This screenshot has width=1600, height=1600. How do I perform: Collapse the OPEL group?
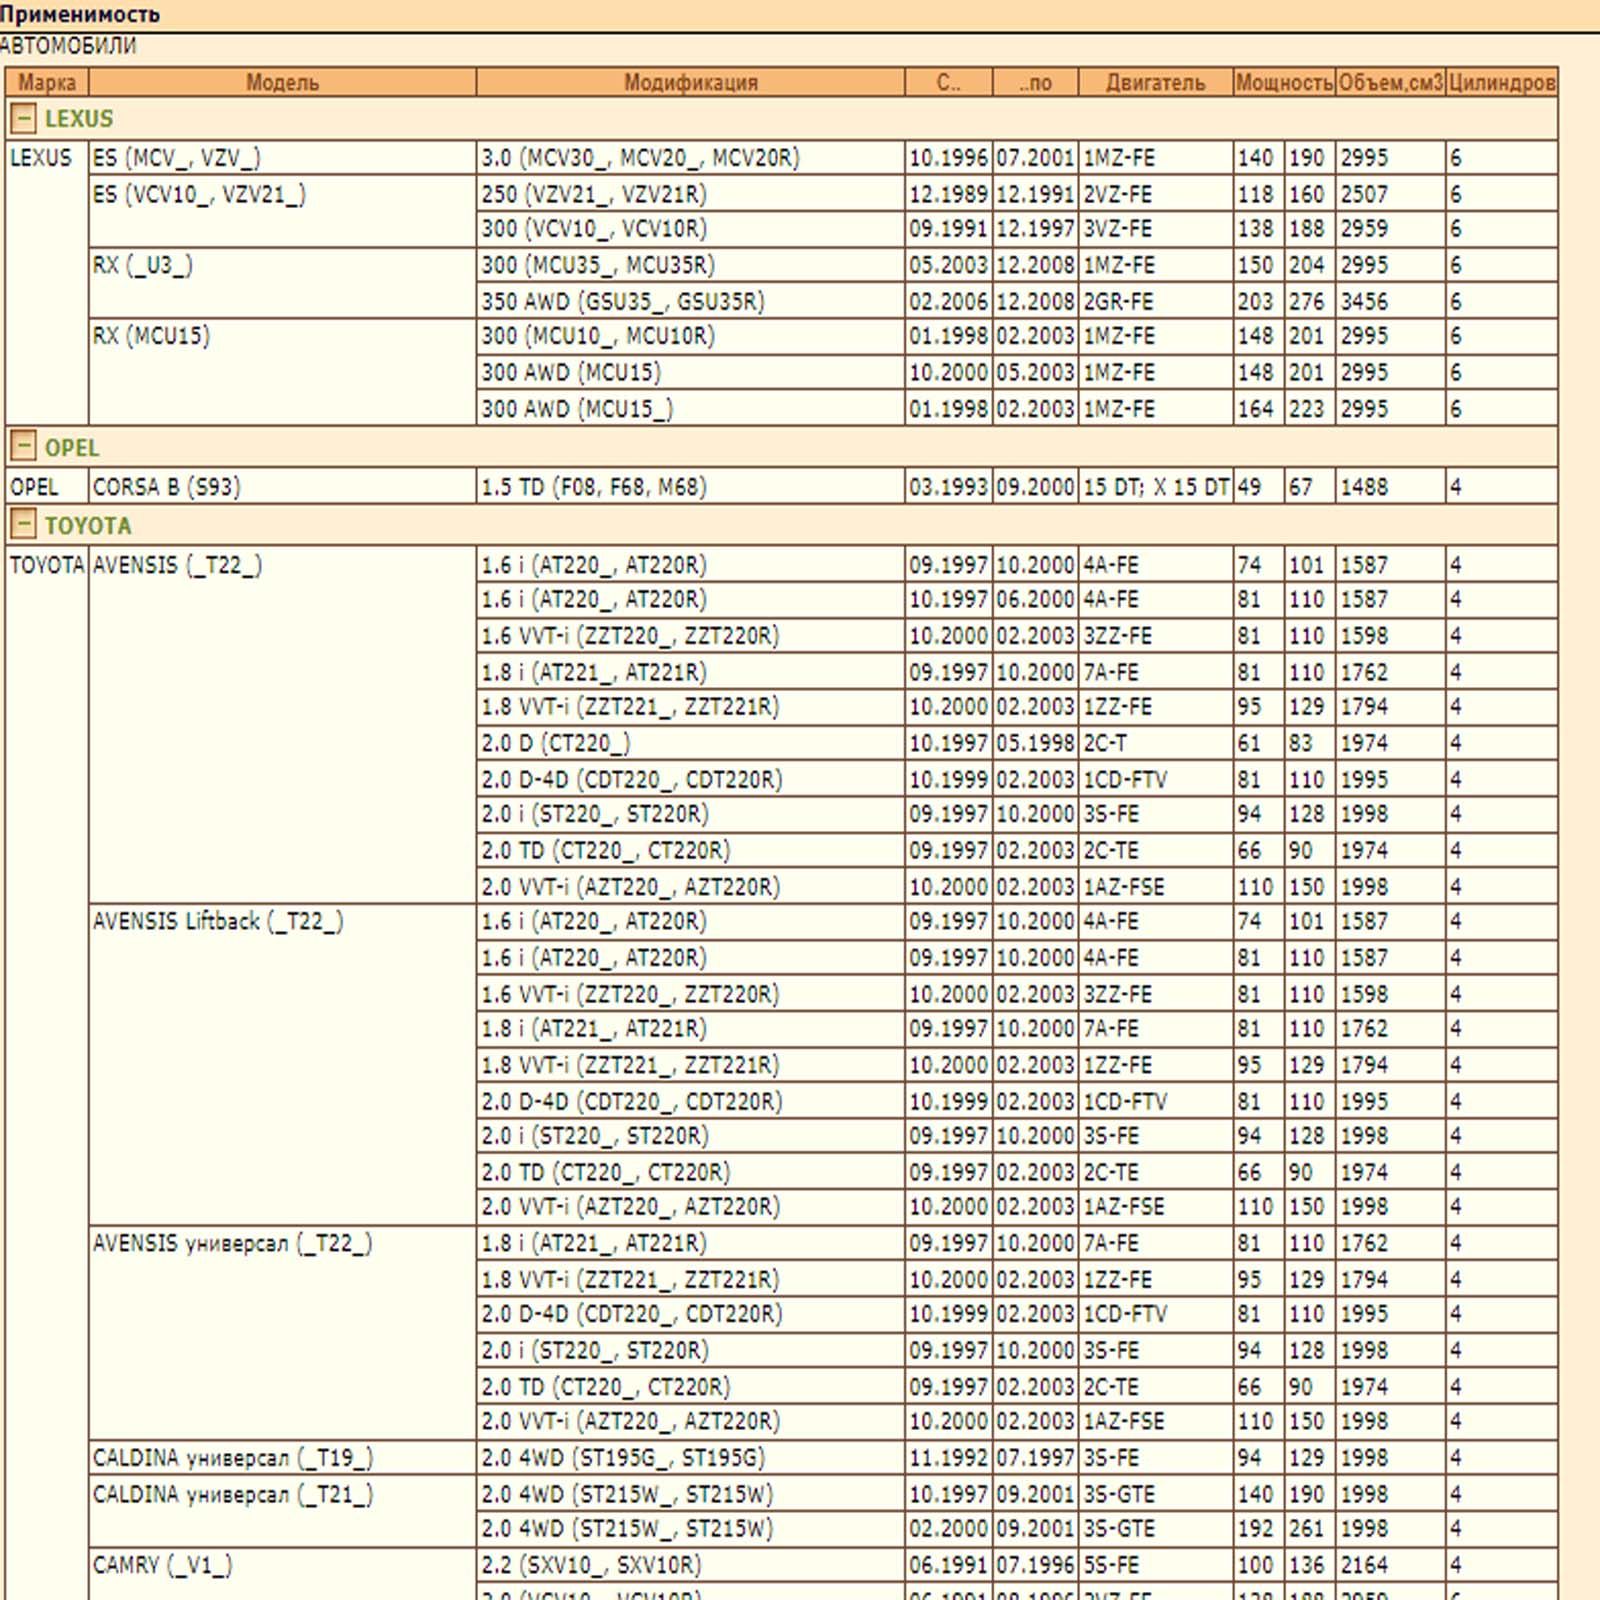pos(23,447)
